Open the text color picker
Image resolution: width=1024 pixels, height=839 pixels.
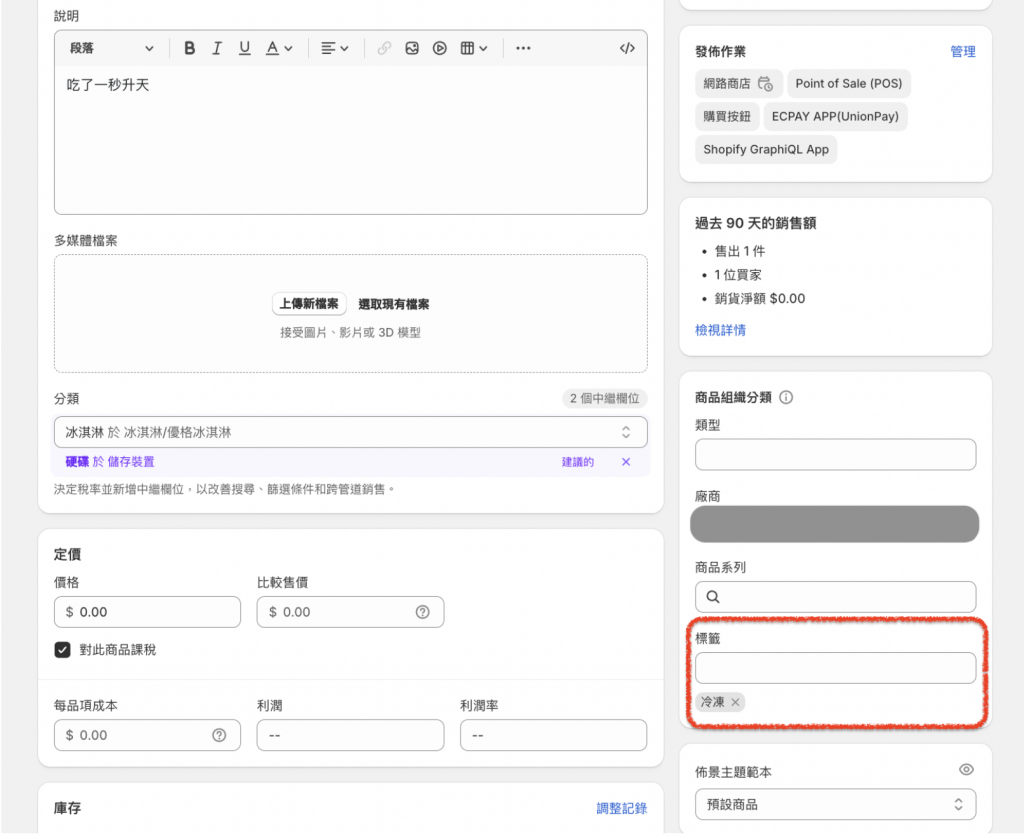coord(278,48)
